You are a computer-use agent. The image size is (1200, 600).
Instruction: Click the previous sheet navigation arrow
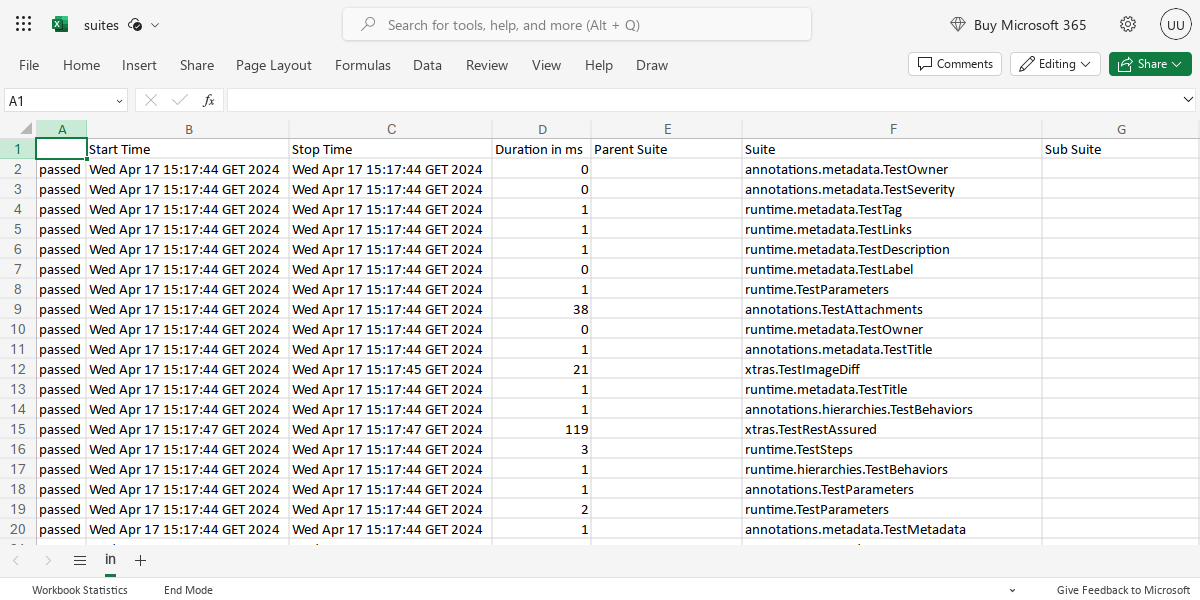click(x=16, y=560)
